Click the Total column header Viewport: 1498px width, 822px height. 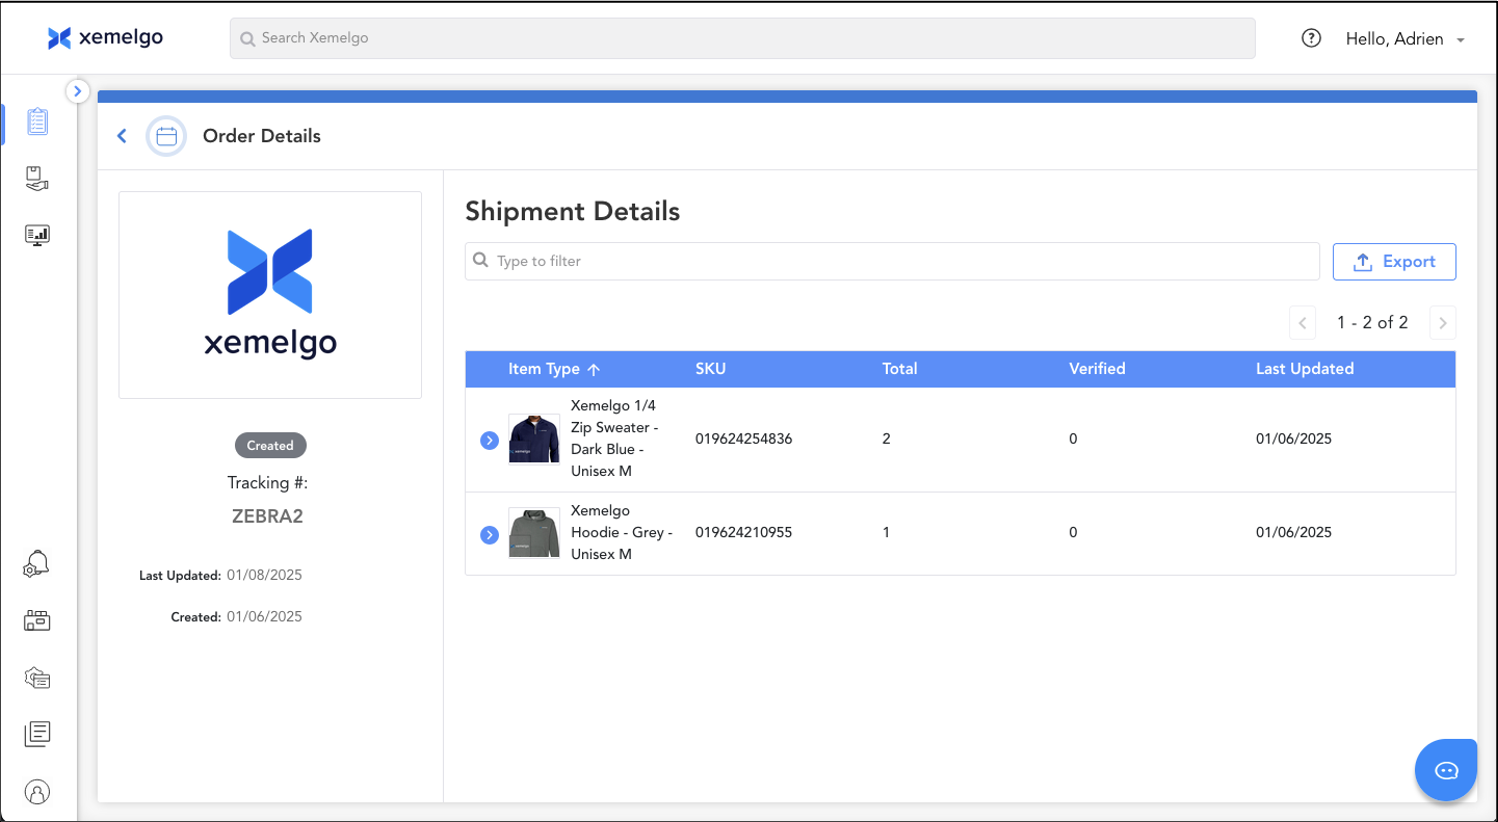coord(899,369)
